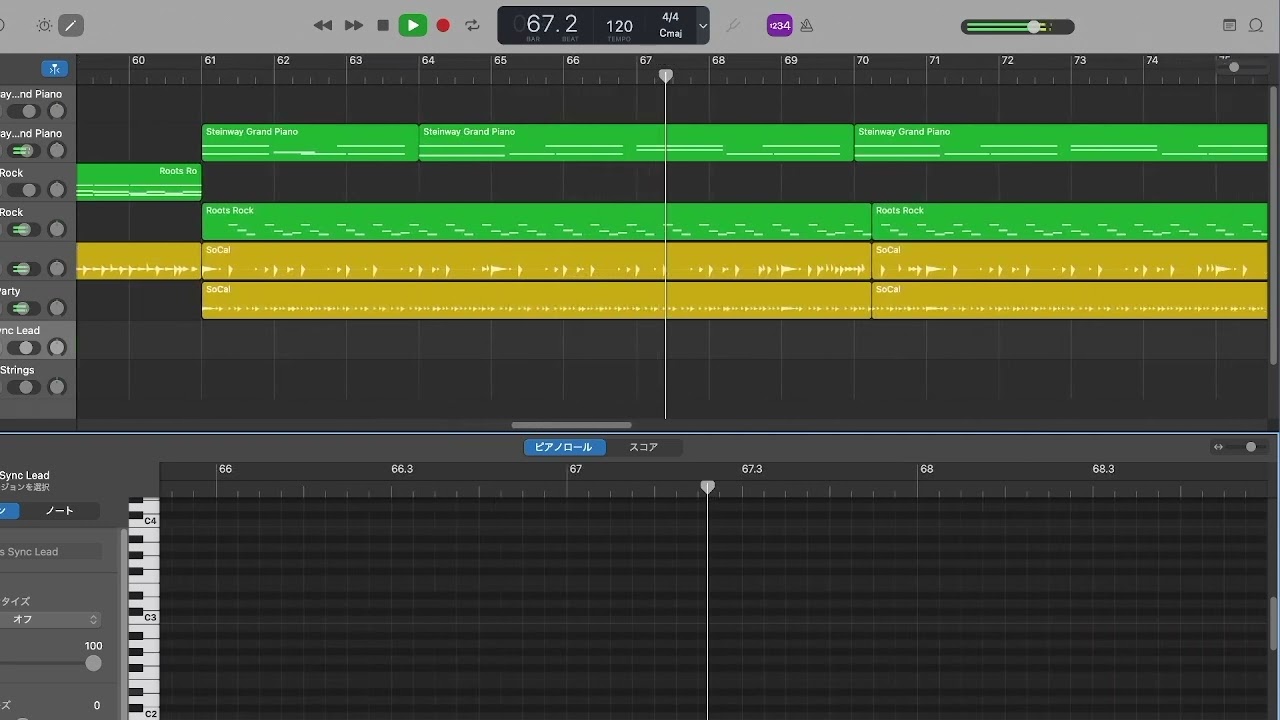This screenshot has height=720, width=1280.
Task: Click 66.3 on the piano roll ruler
Action: coord(402,469)
